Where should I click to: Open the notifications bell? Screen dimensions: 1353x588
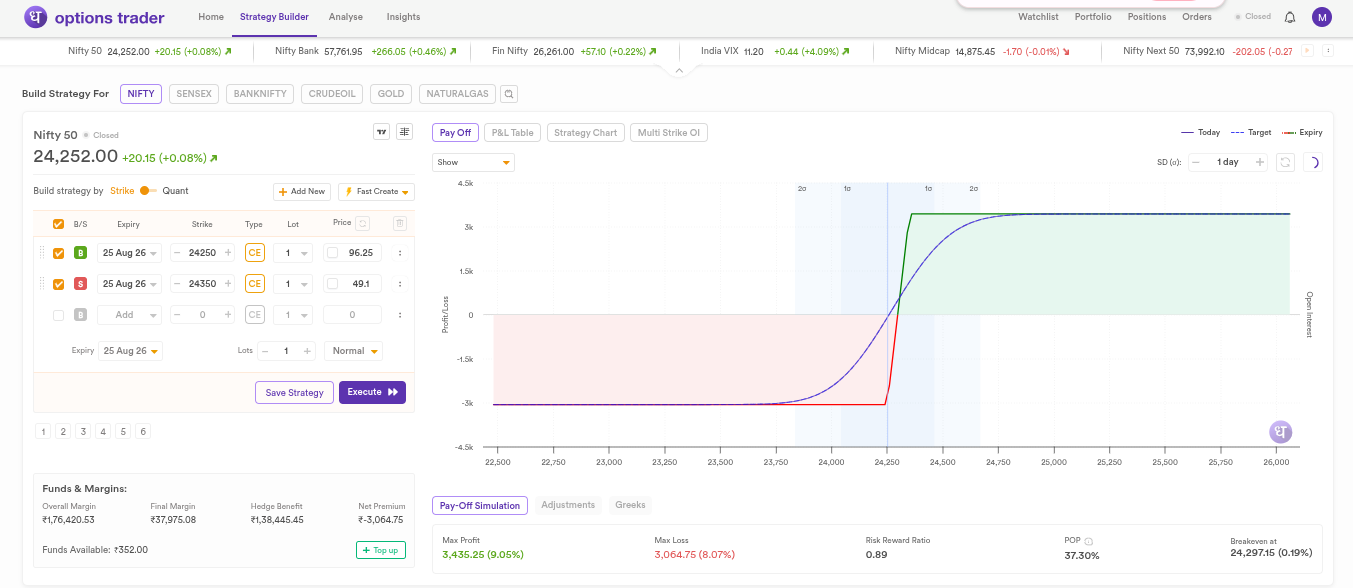[x=1290, y=17]
